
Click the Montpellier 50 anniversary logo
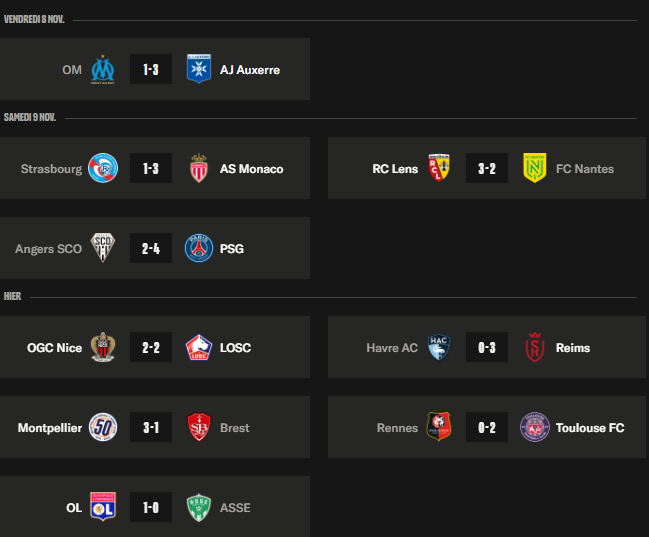click(103, 427)
